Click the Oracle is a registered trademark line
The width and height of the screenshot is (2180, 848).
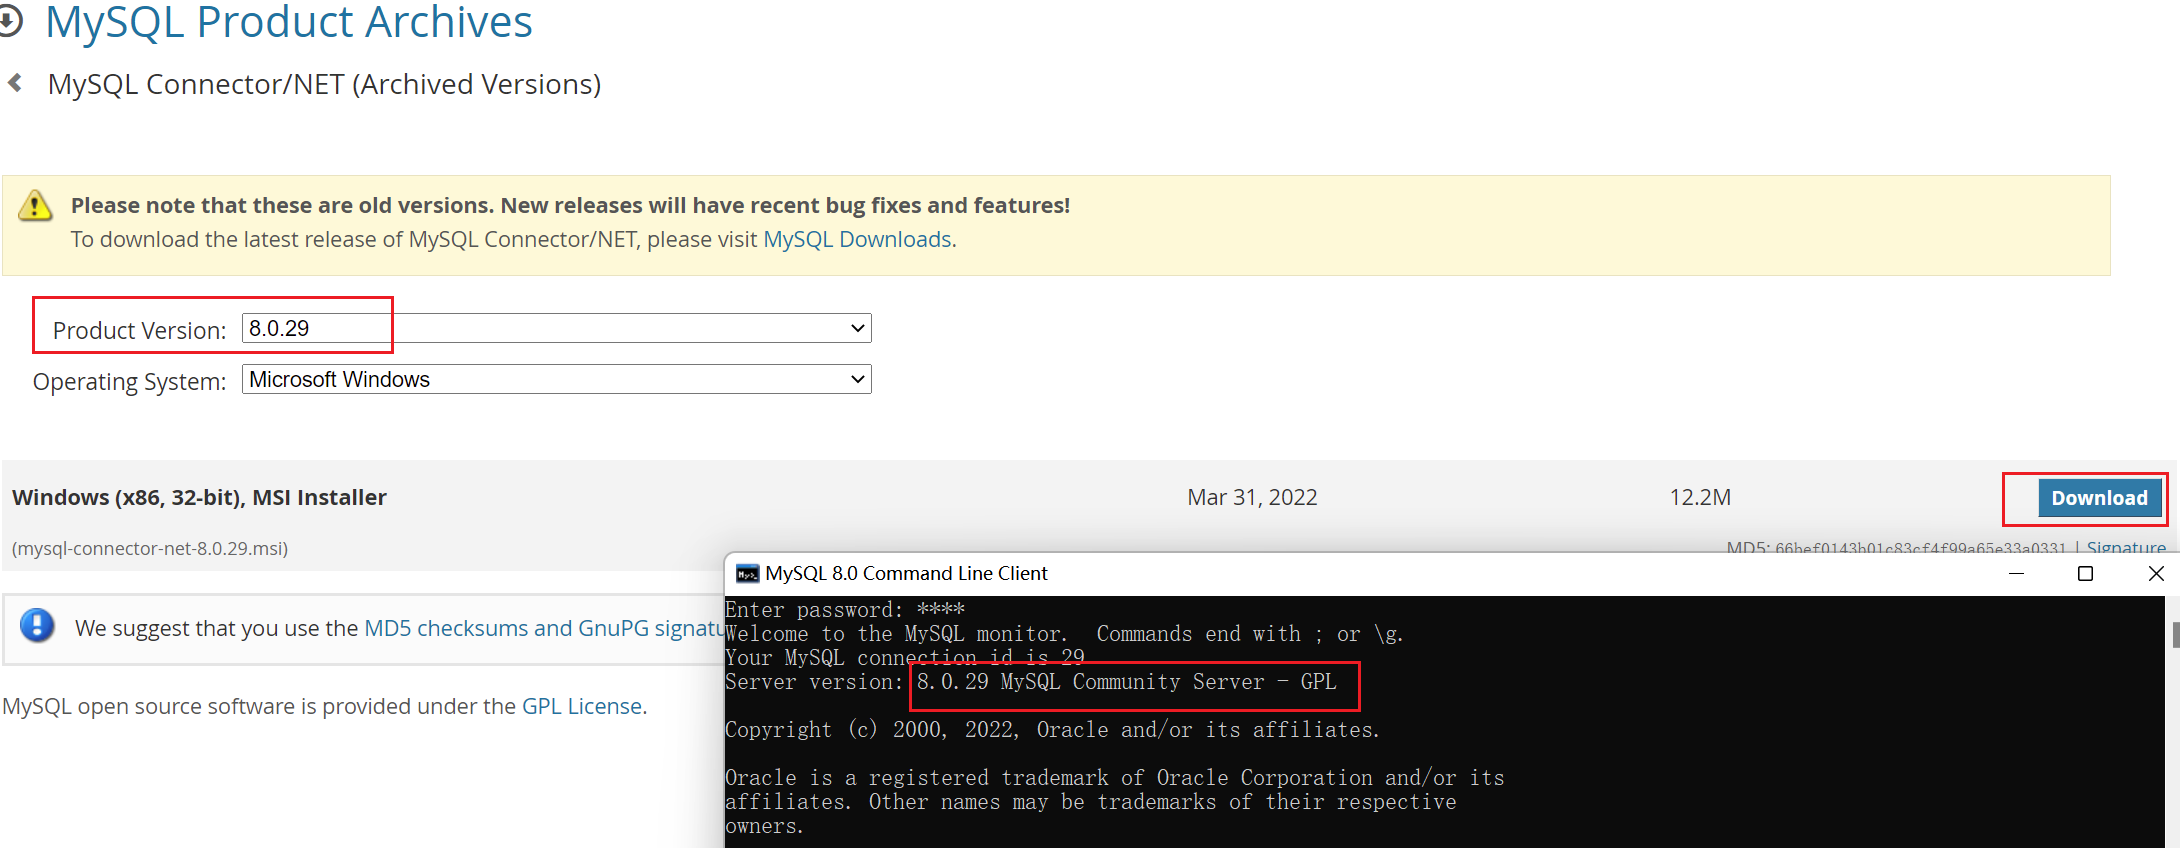coord(1114,778)
